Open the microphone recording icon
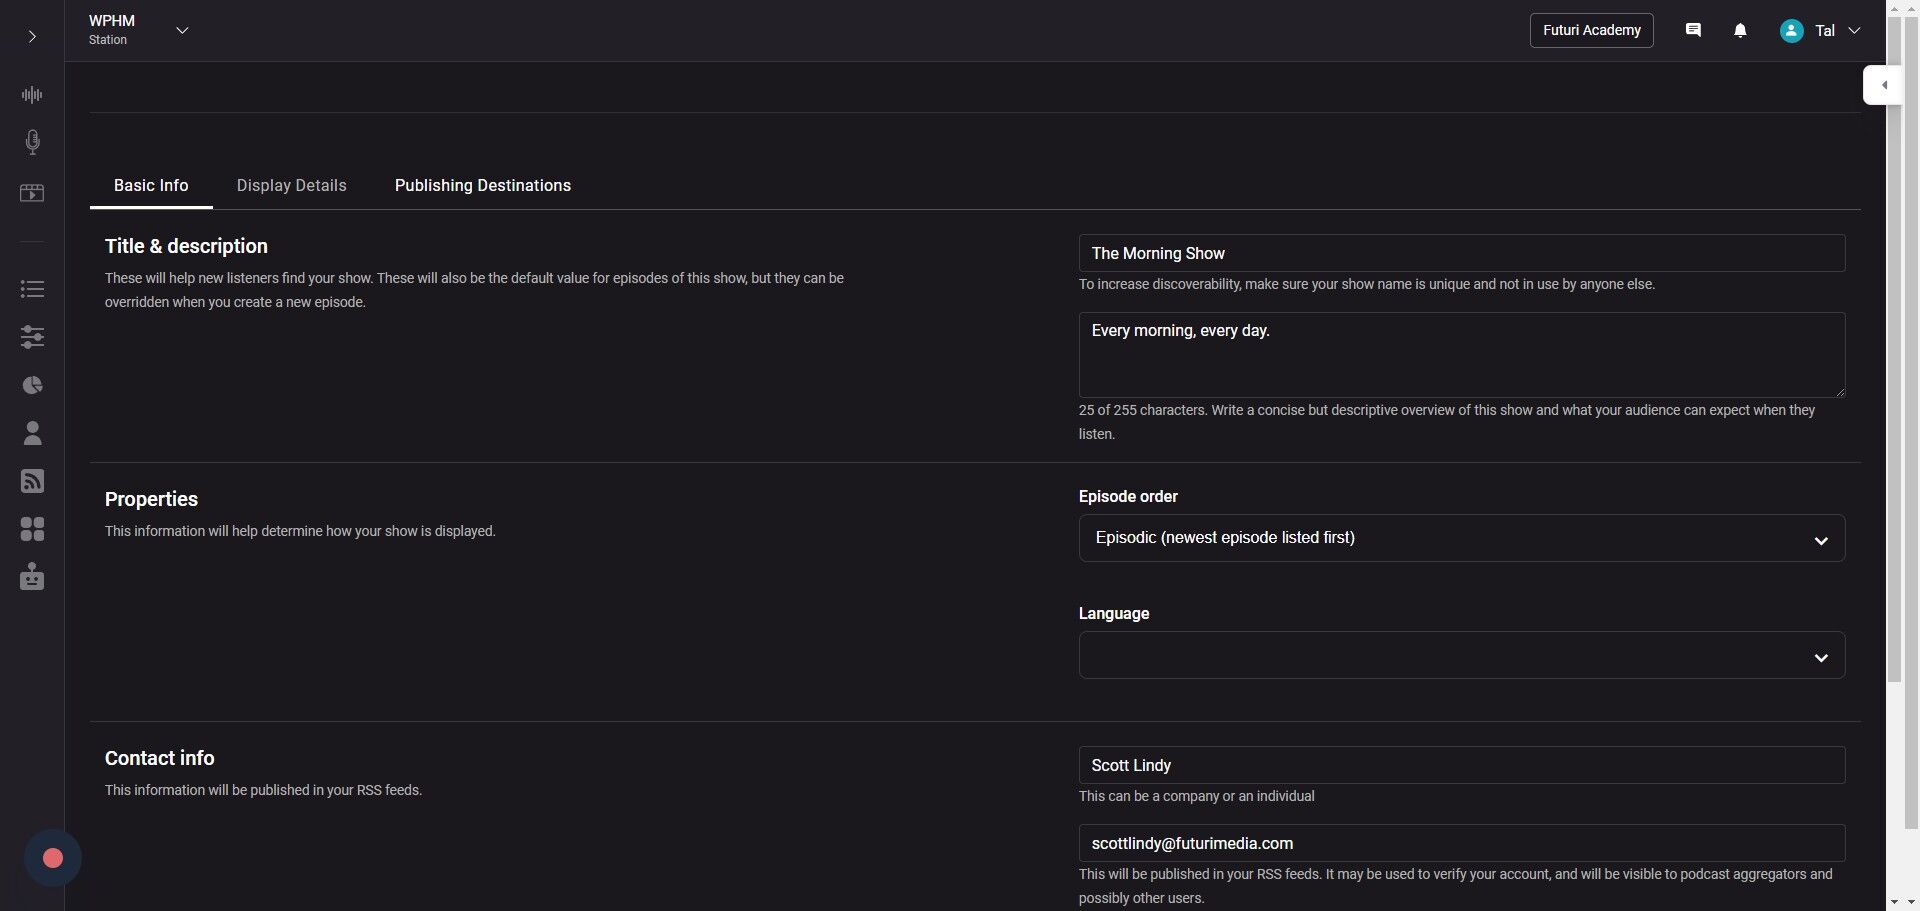This screenshot has width=1920, height=911. point(32,142)
